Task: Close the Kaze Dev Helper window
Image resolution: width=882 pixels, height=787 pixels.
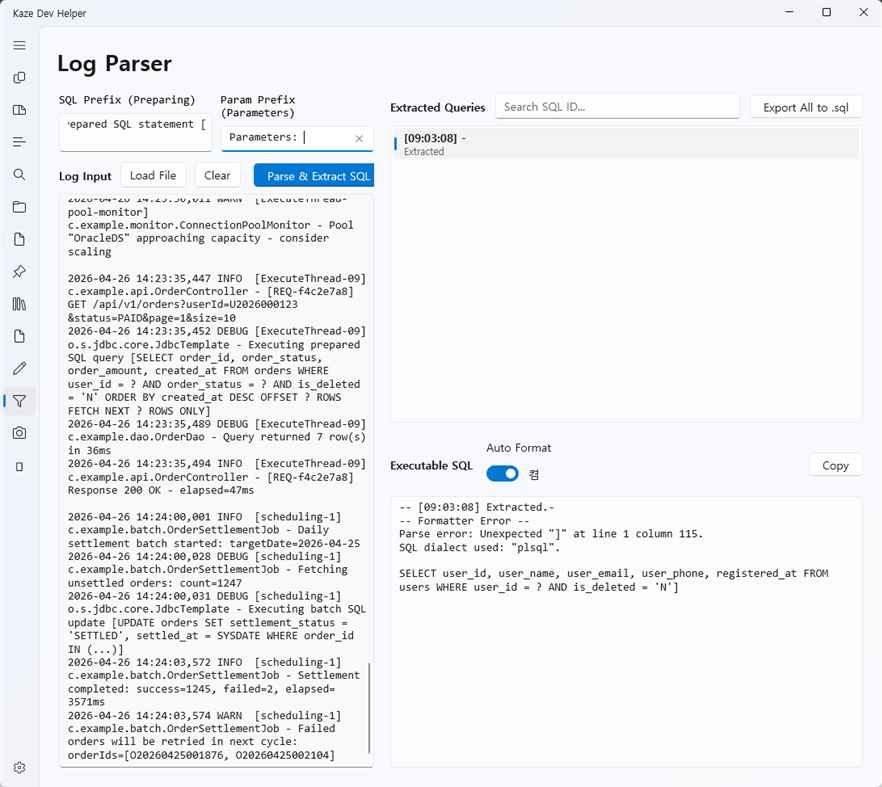Action: click(x=863, y=12)
